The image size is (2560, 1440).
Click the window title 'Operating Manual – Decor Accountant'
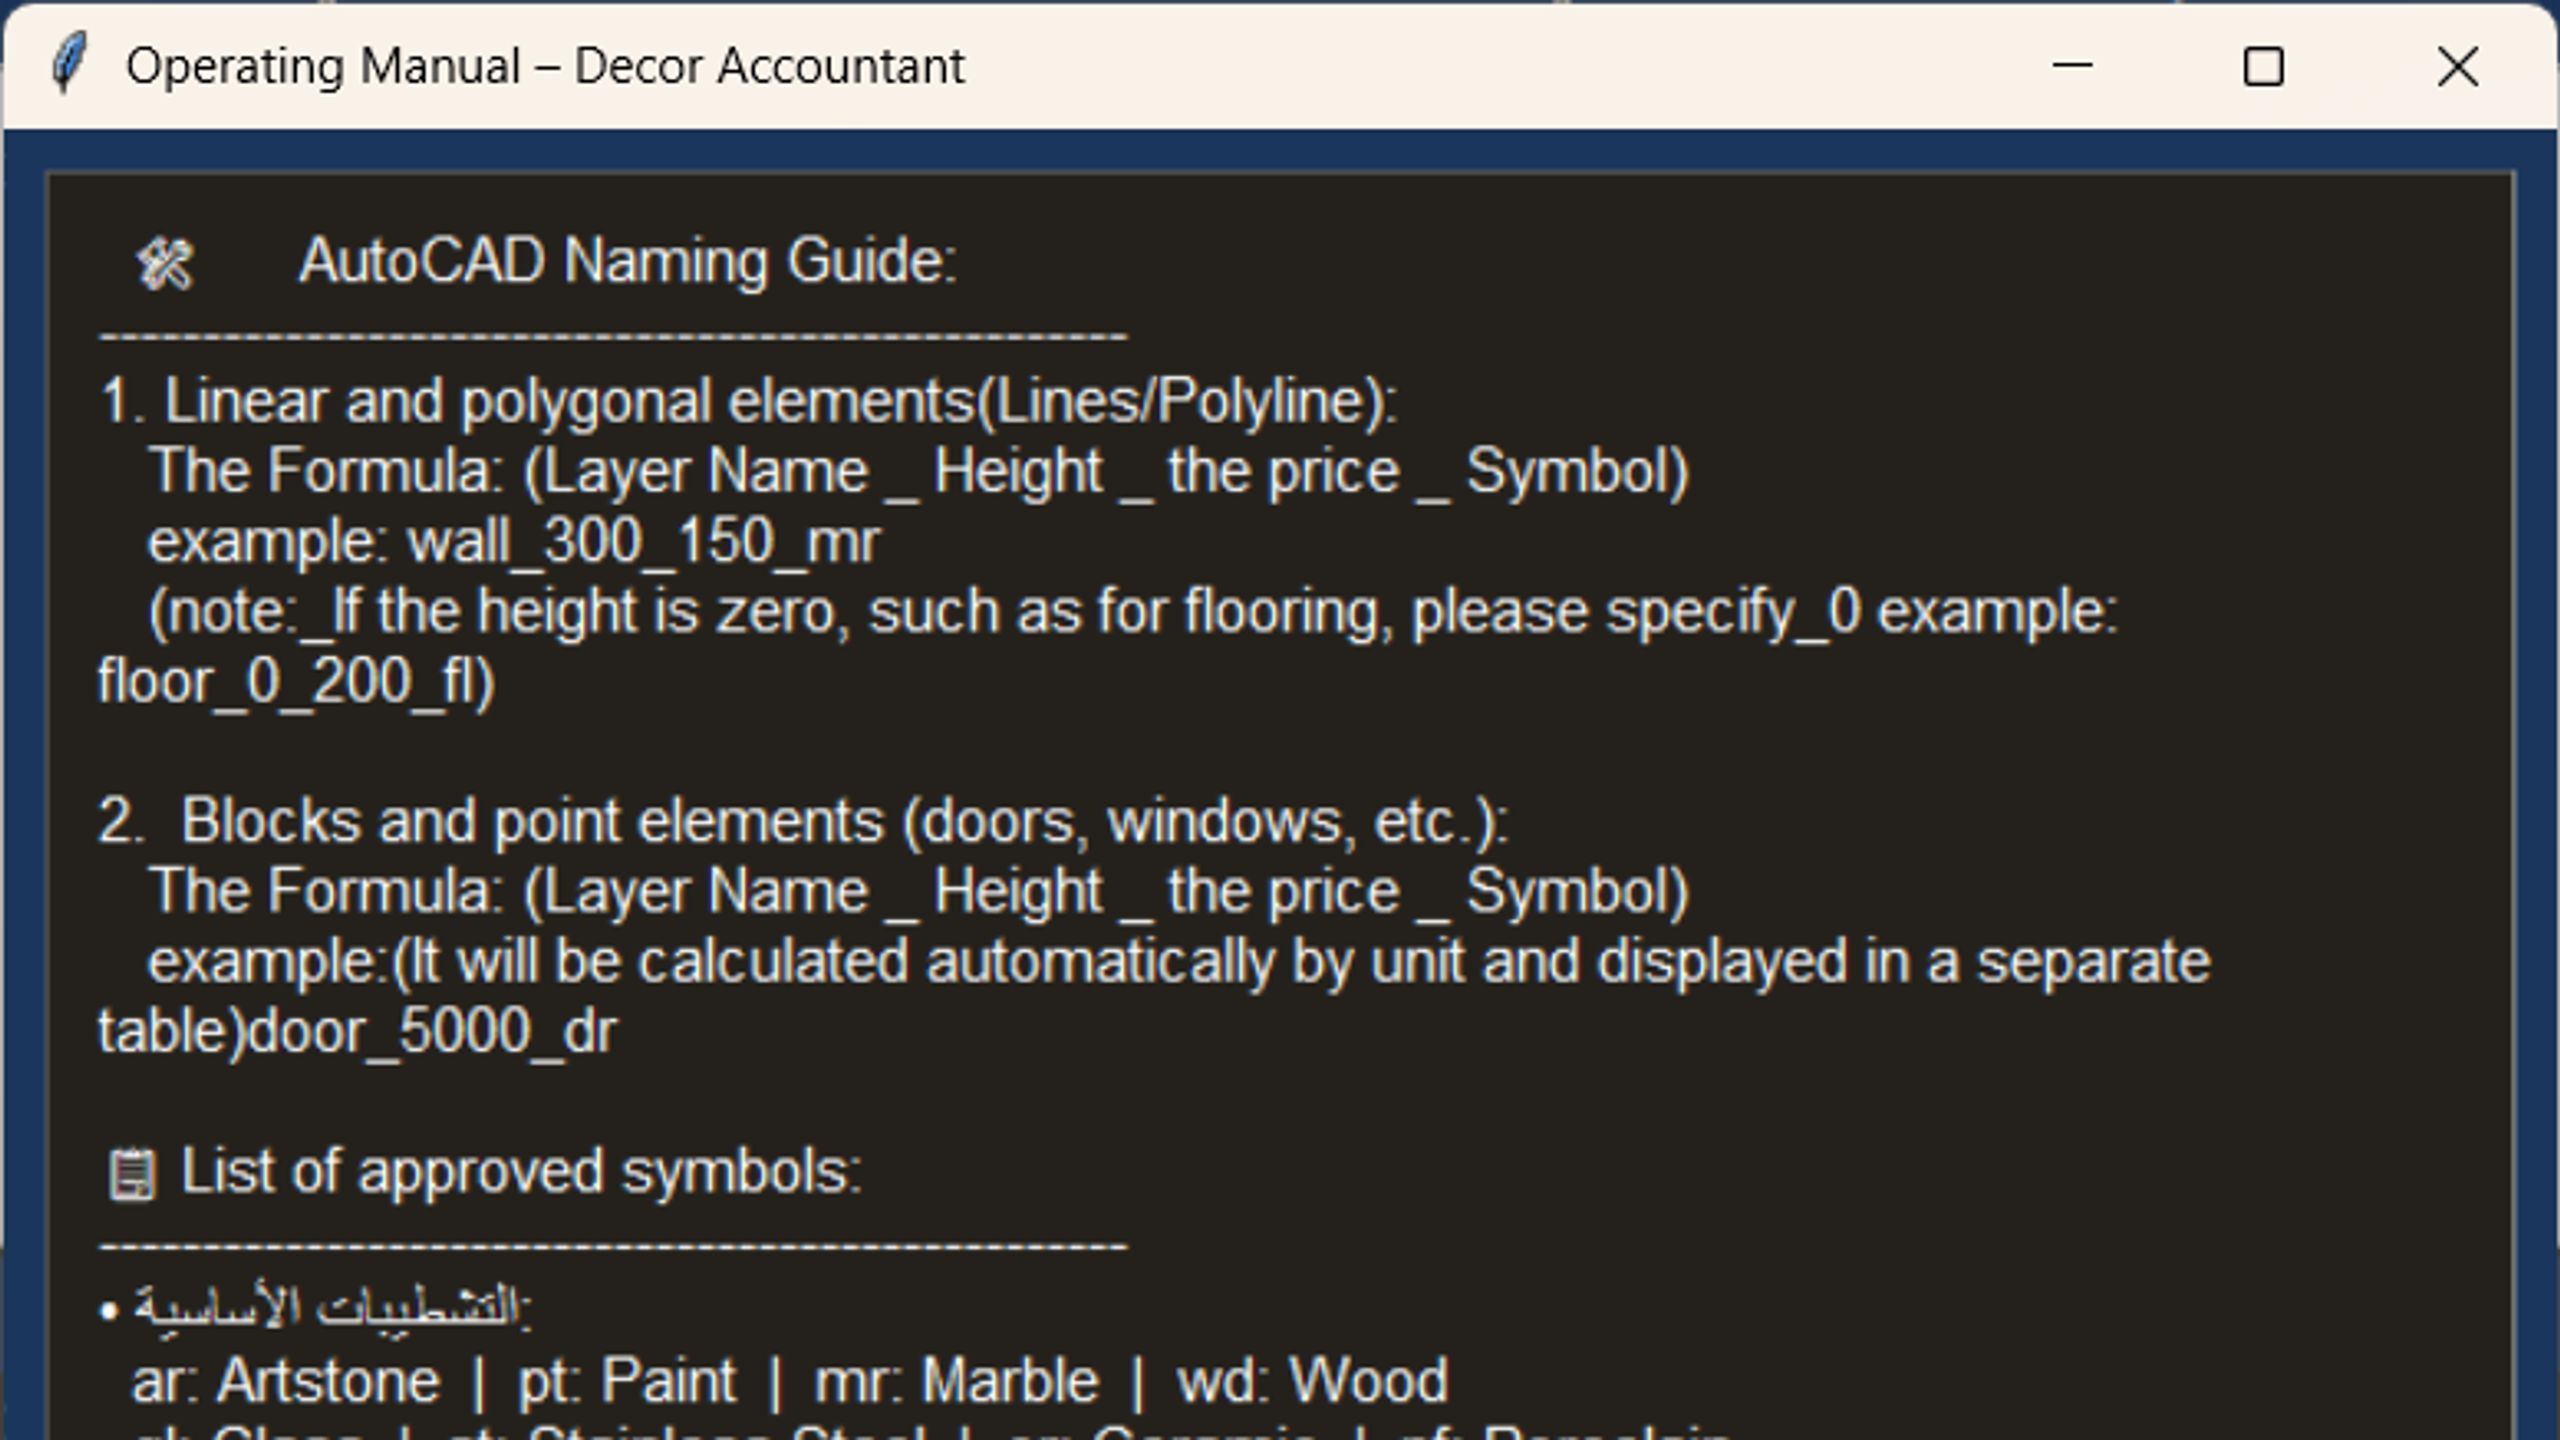coord(545,66)
